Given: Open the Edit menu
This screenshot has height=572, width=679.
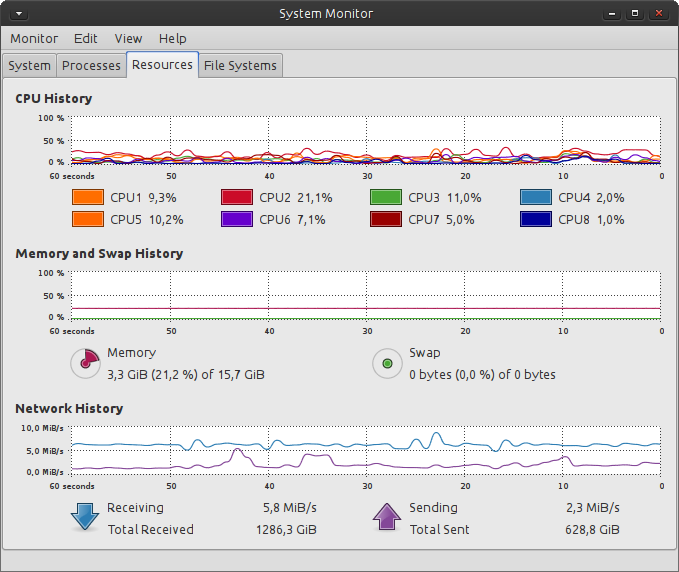Looking at the screenshot, I should 86,38.
